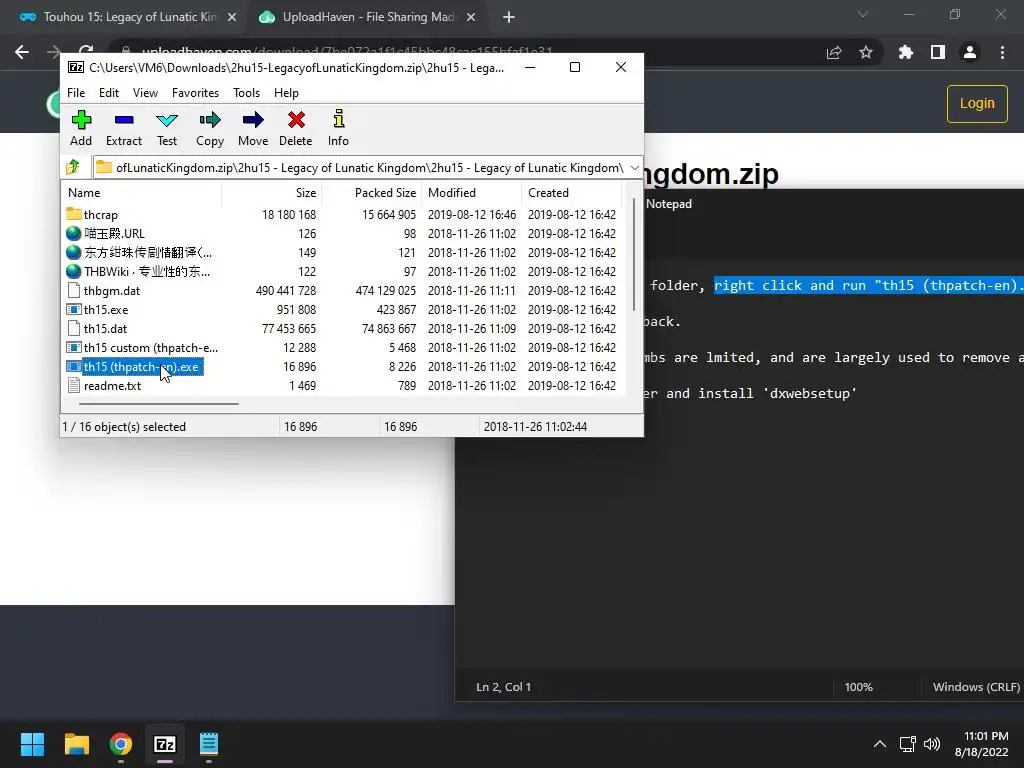The height and width of the screenshot is (768, 1024).
Task: Toggle Chrome side panel icon
Action: tap(938, 52)
